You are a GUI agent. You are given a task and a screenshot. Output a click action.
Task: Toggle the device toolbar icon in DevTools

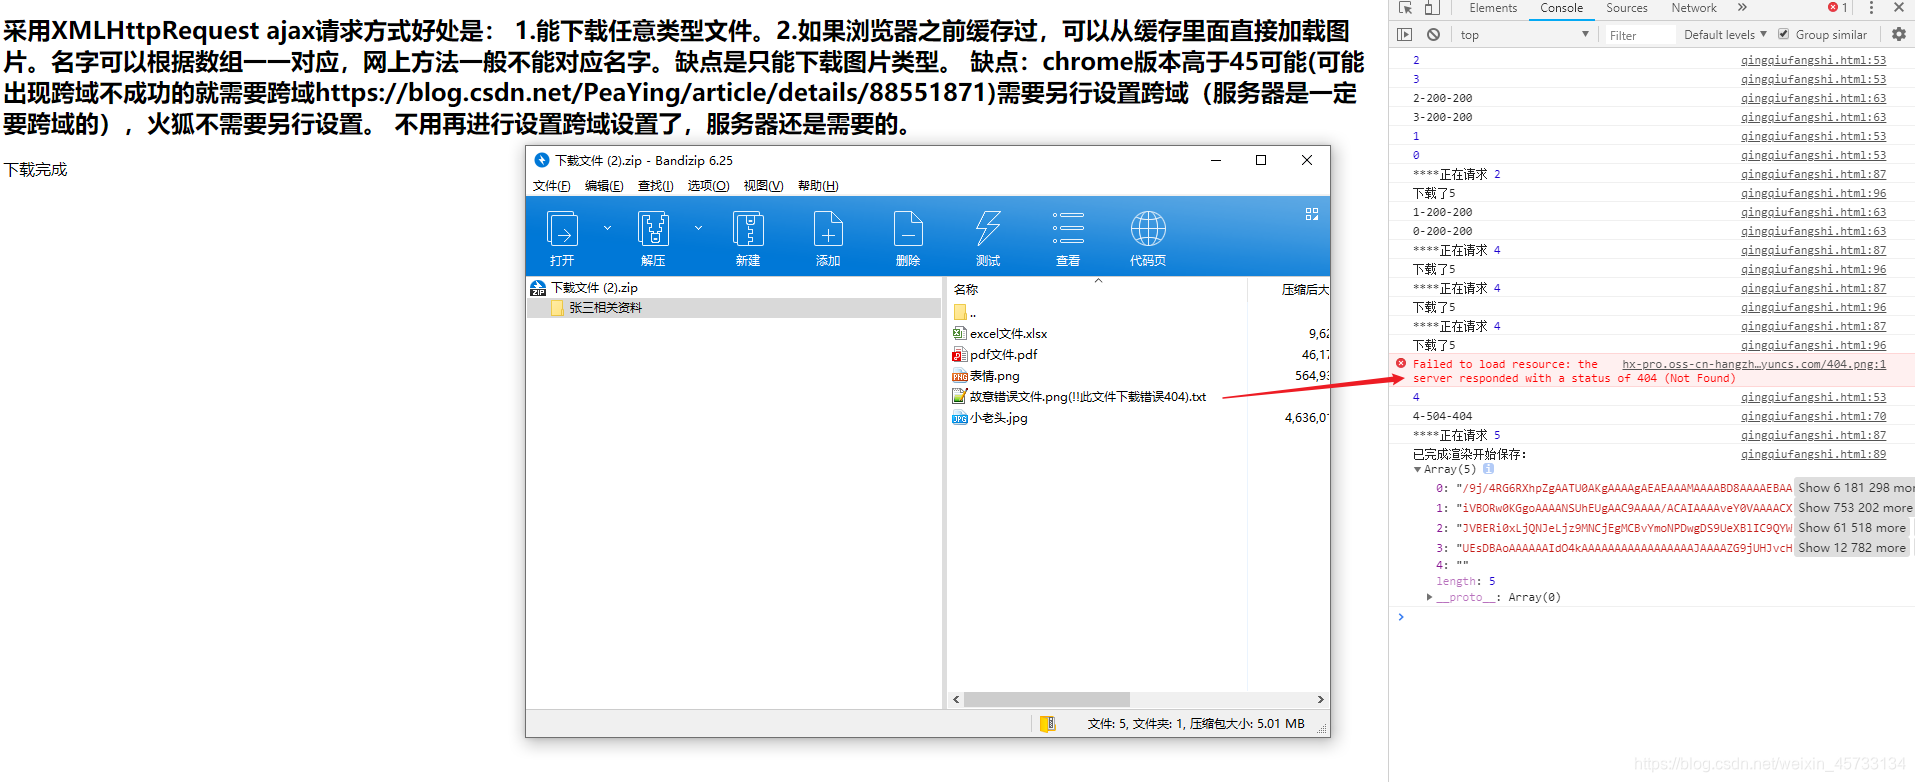click(1431, 8)
